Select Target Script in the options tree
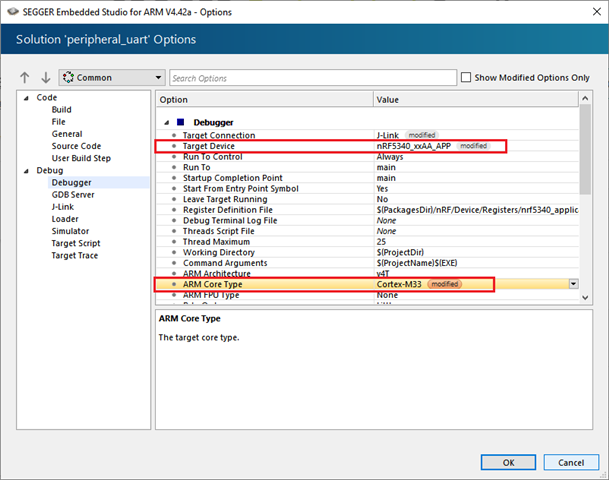The image size is (609, 480). (x=76, y=243)
